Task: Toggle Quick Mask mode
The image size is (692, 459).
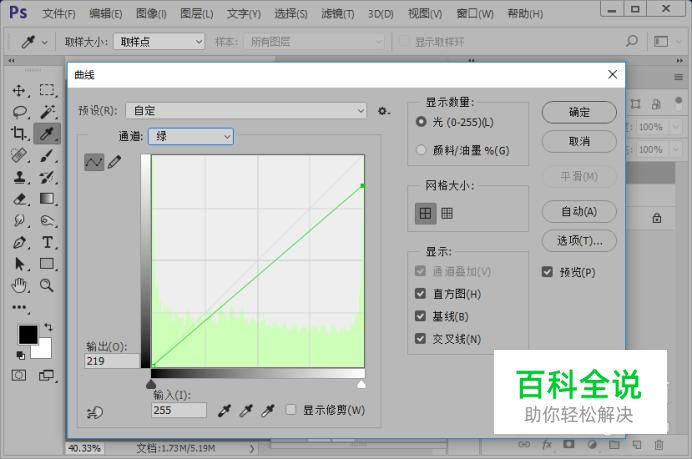Action: (19, 376)
